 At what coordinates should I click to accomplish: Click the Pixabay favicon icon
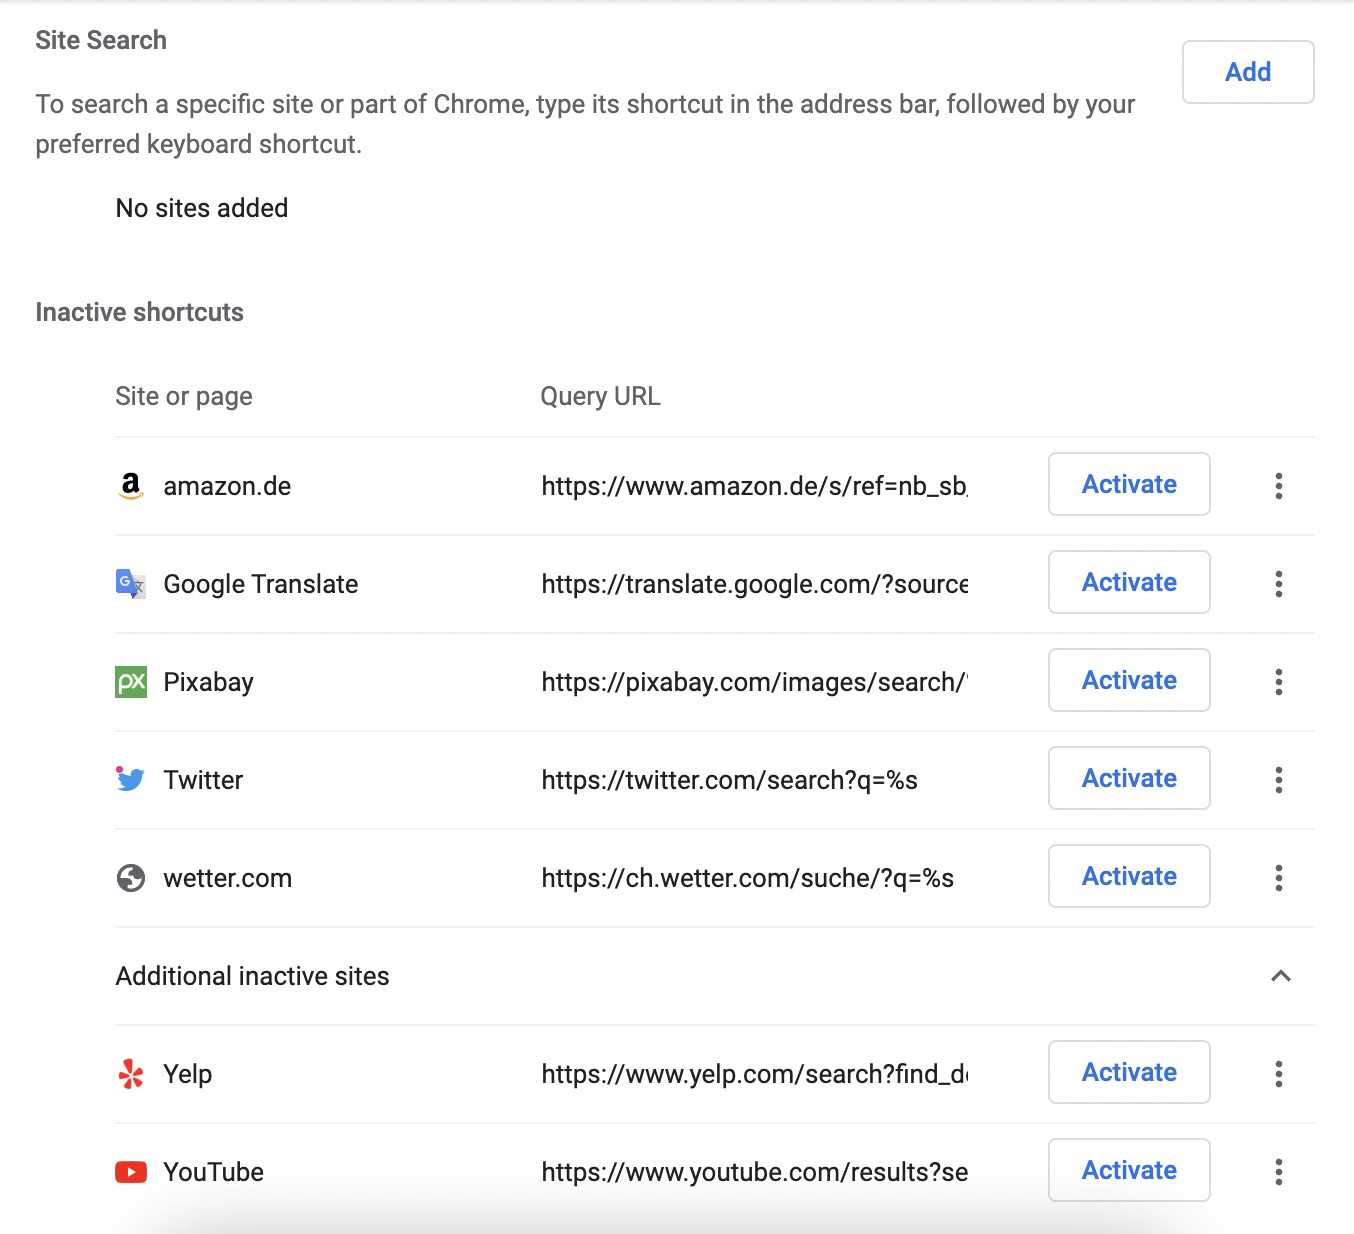click(131, 682)
